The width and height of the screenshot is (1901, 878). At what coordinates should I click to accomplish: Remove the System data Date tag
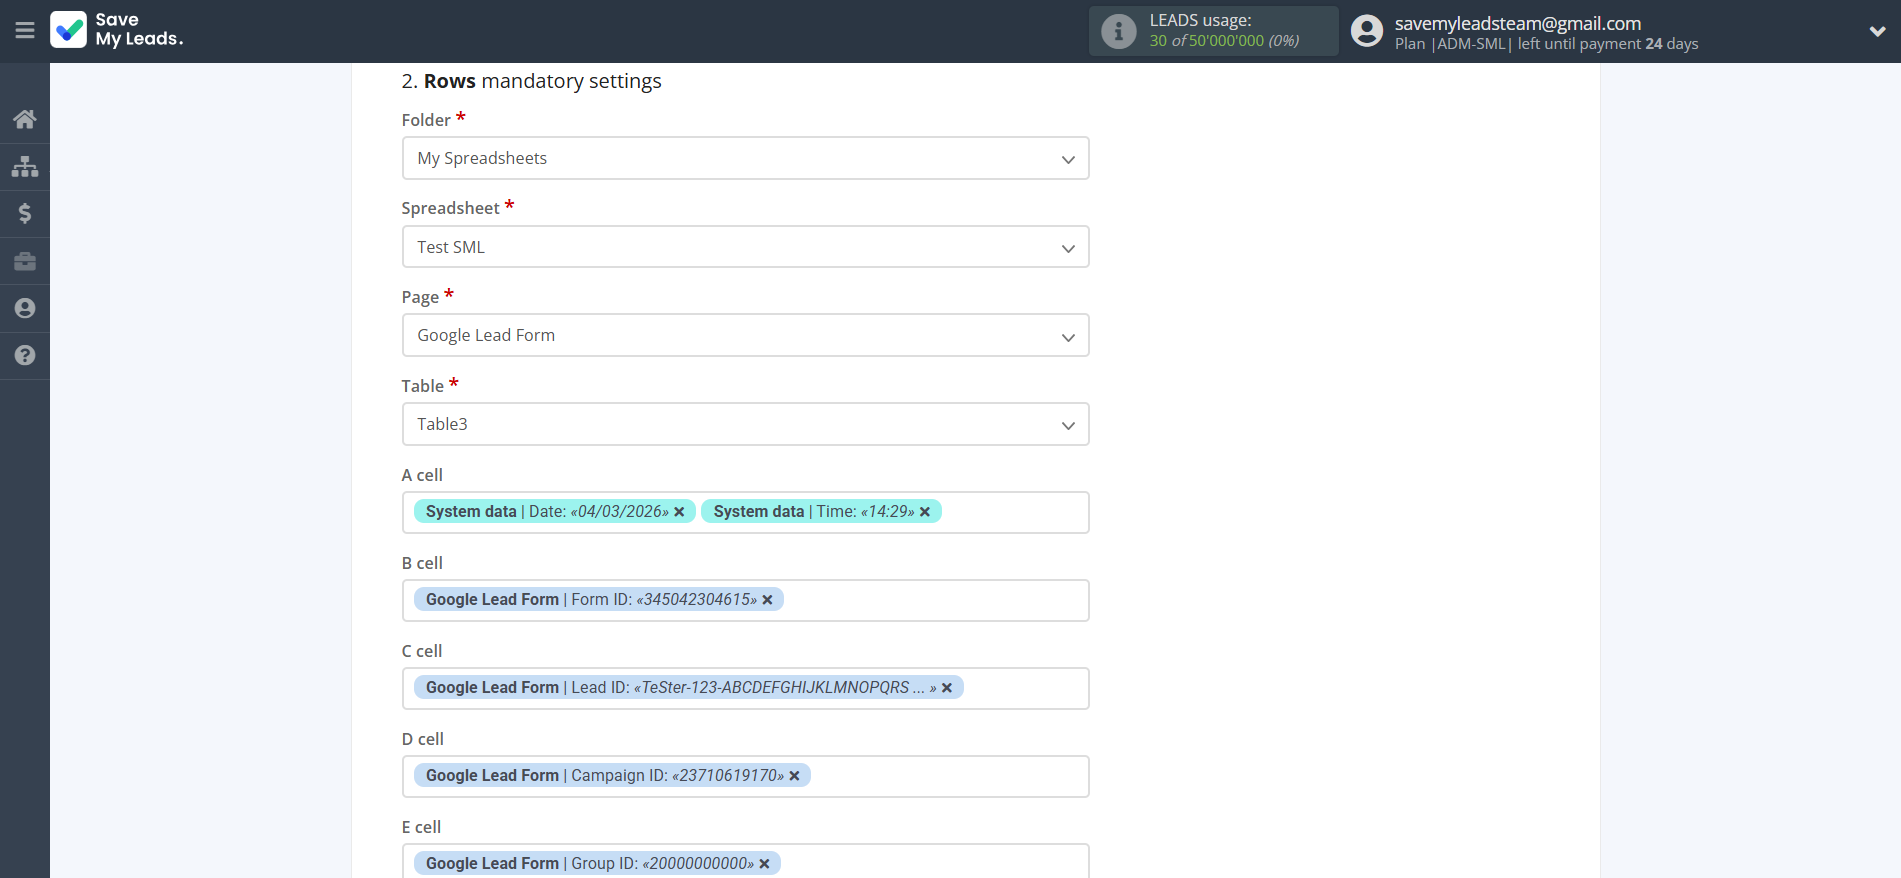tap(679, 512)
